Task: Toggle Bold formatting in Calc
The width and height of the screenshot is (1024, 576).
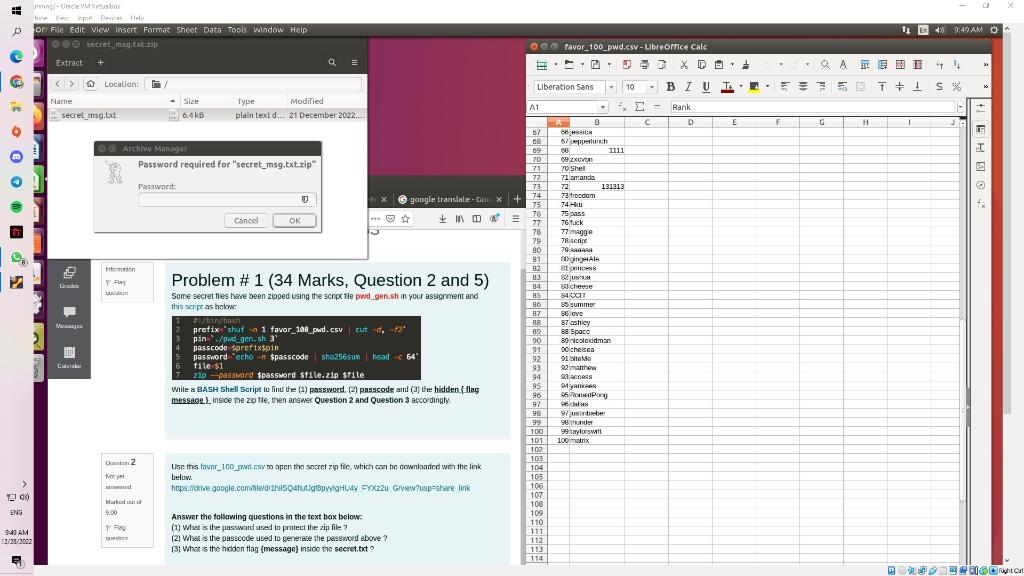Action: click(x=671, y=87)
